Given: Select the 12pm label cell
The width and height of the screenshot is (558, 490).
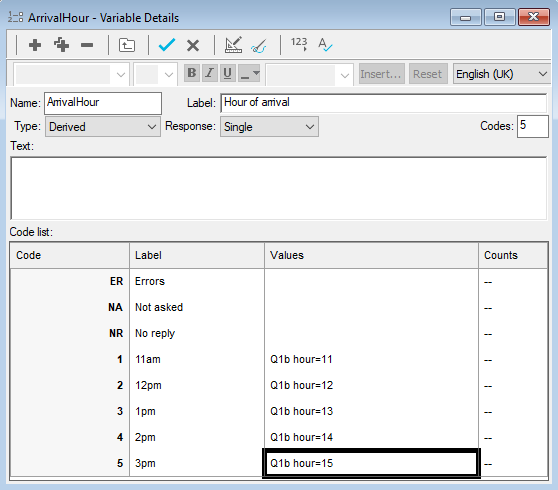Looking at the screenshot, I should click(197, 385).
